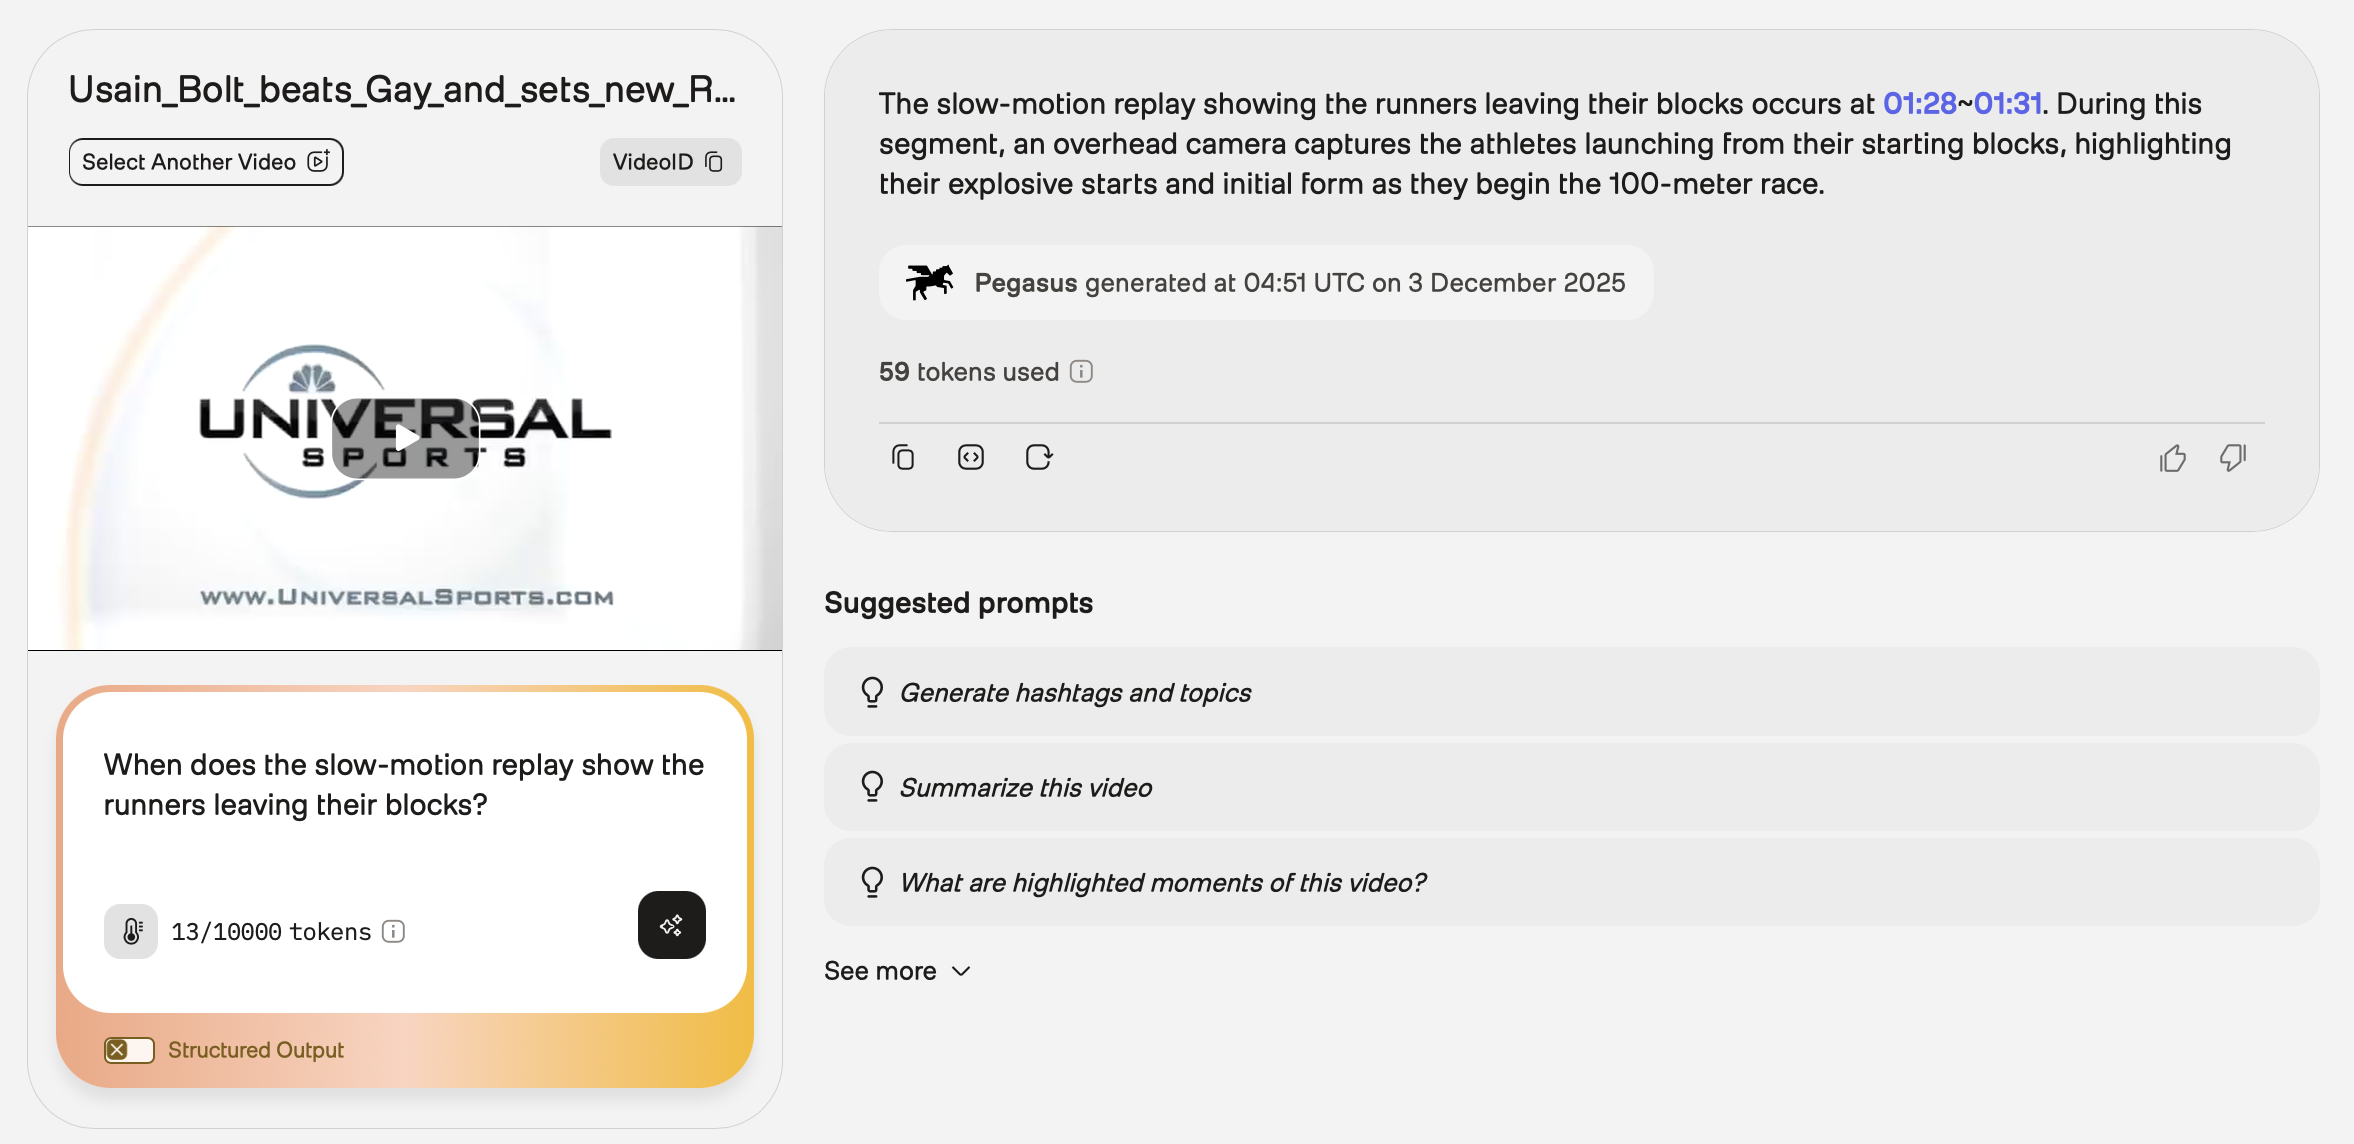Choose the highlighted moments suggested prompt
Image resolution: width=2354 pixels, height=1144 pixels.
pos(1162,883)
